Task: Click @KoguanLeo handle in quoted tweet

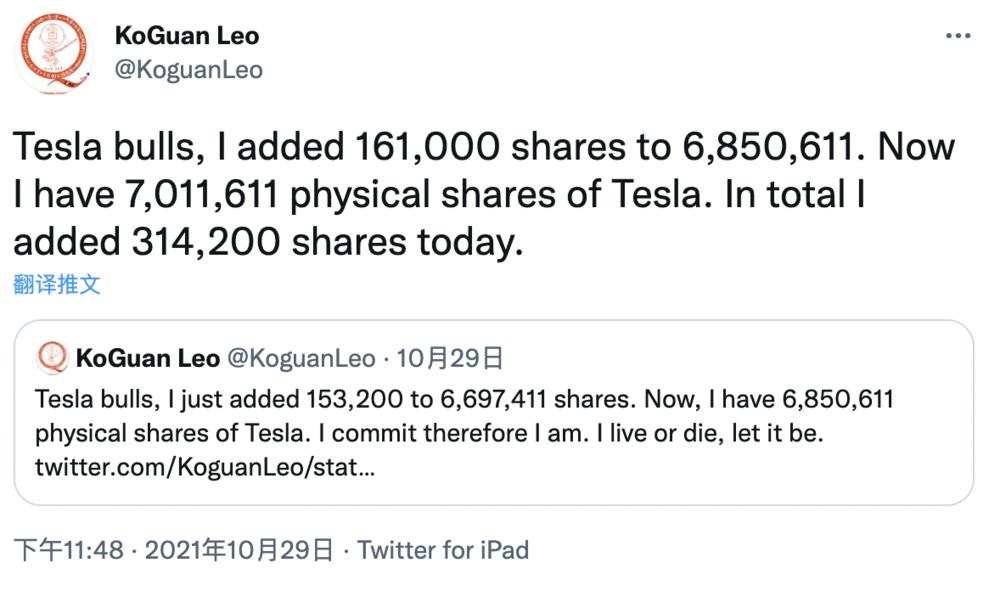Action: pos(301,358)
